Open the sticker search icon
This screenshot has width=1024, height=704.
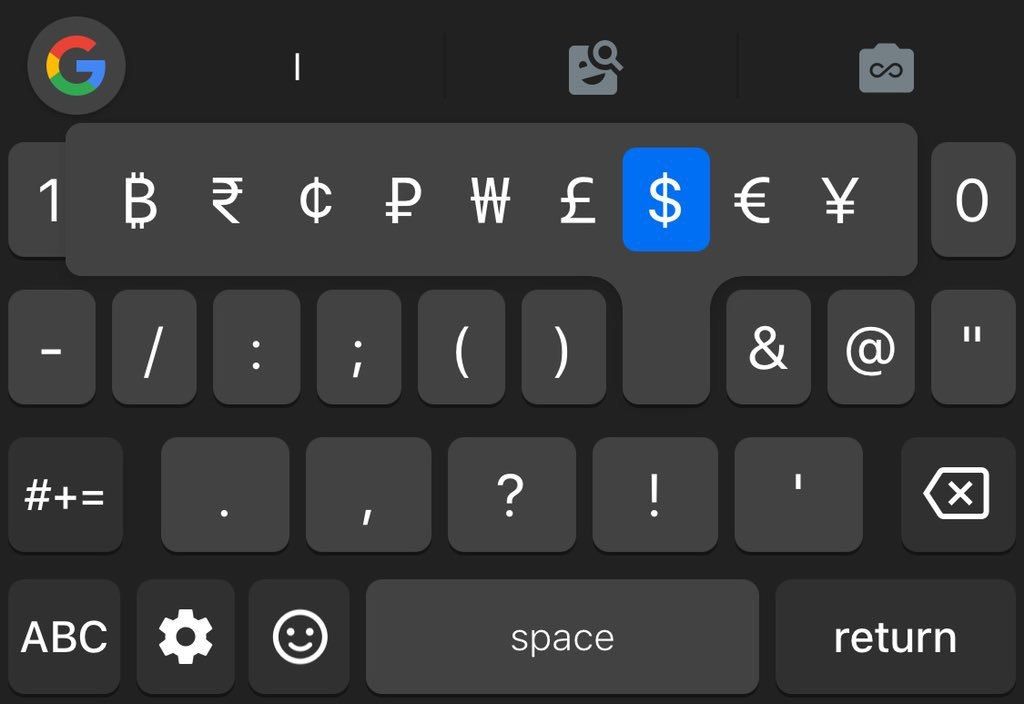coord(595,68)
